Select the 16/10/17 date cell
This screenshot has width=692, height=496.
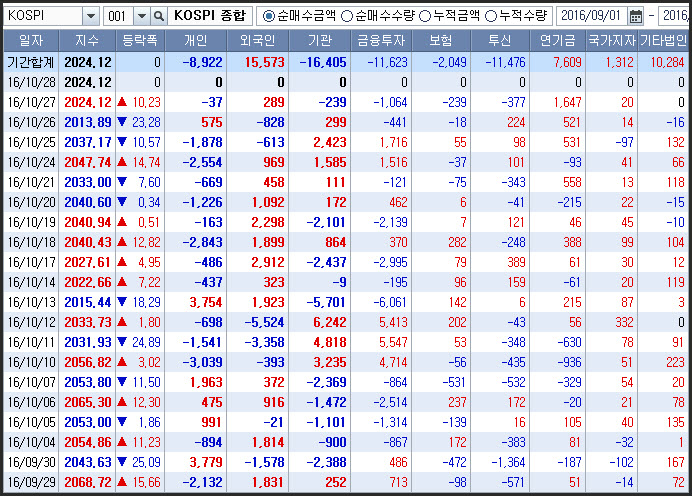point(32,263)
